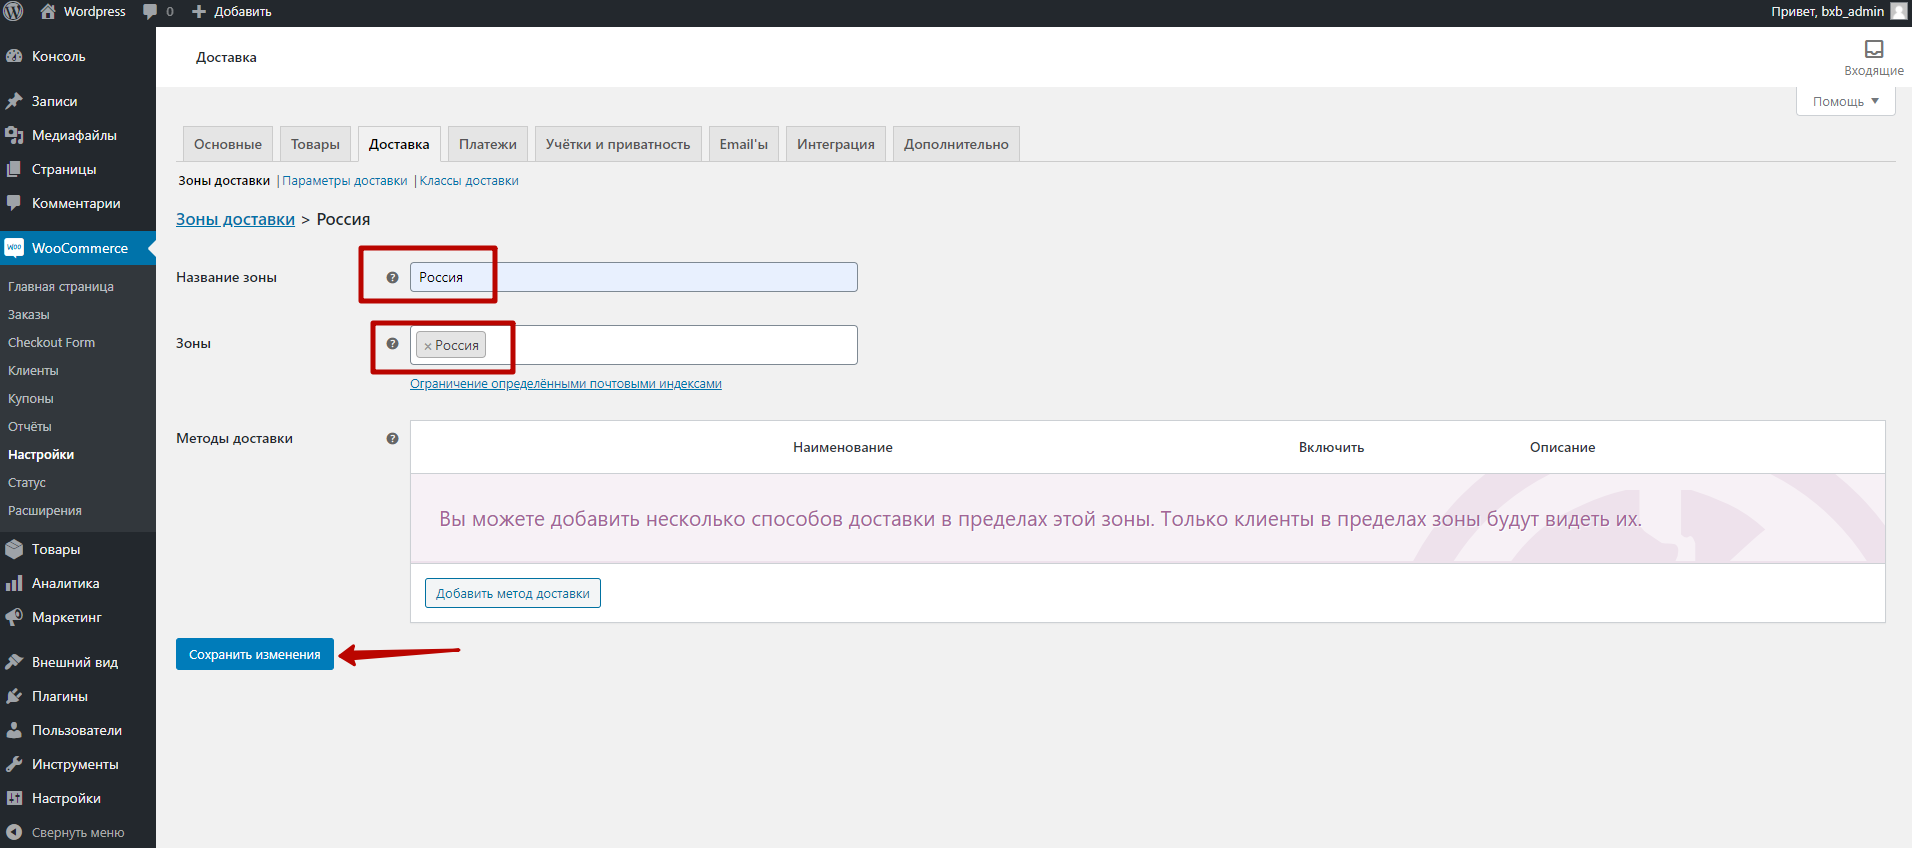The width and height of the screenshot is (1912, 848).
Task: Open WooCommerce Настройки submenu item
Action: tap(41, 454)
